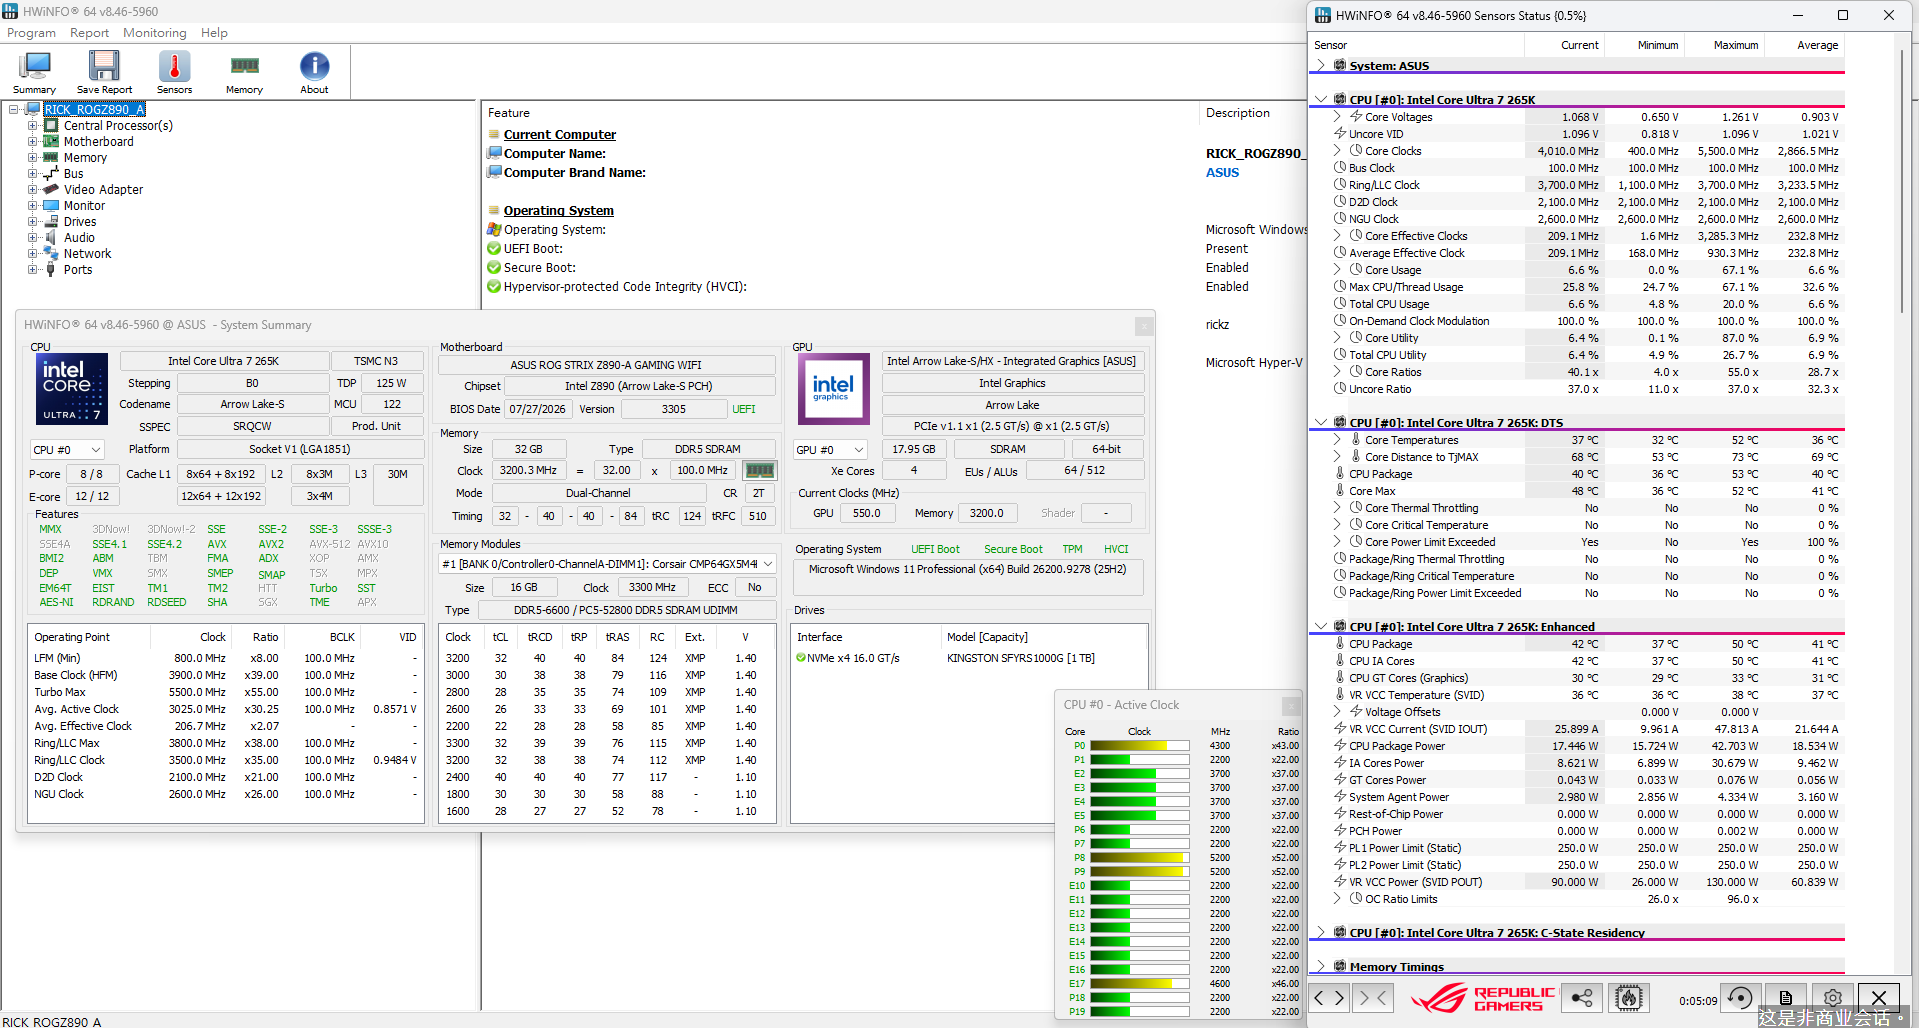
Task: Click the expand columns arrows button
Action: (x=1329, y=998)
